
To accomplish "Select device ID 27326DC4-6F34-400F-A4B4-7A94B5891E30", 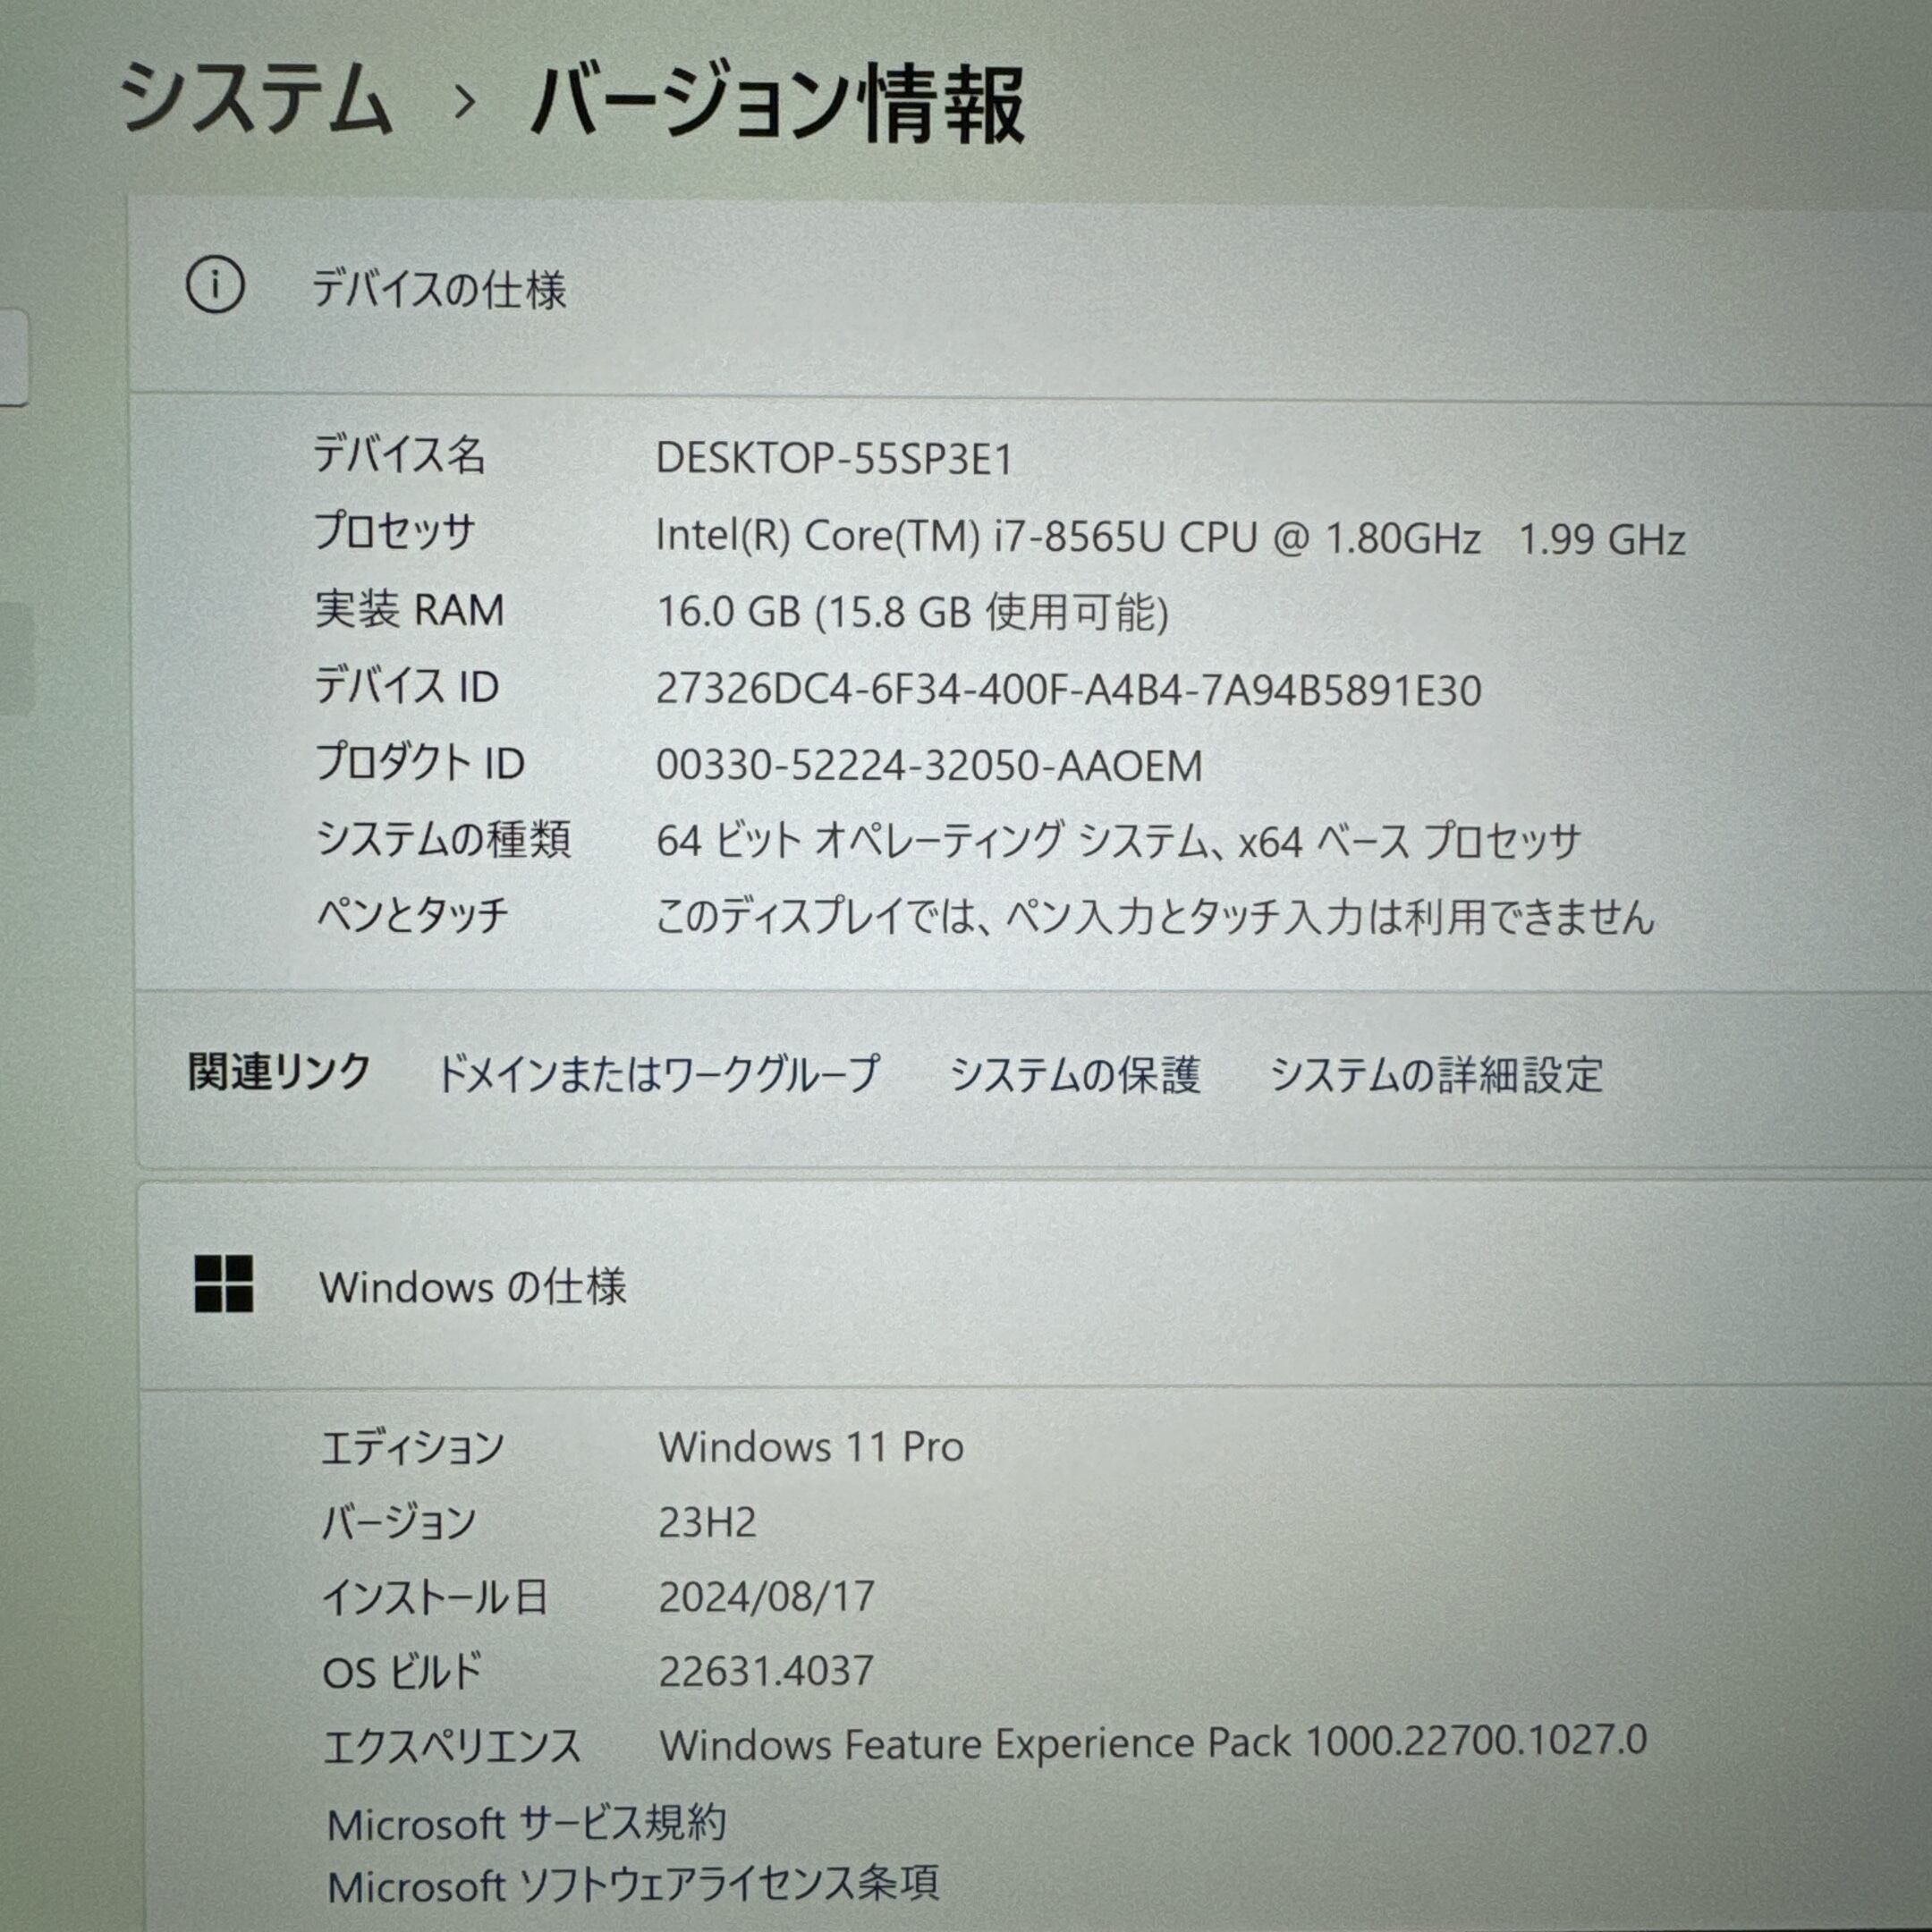I will coord(1068,690).
